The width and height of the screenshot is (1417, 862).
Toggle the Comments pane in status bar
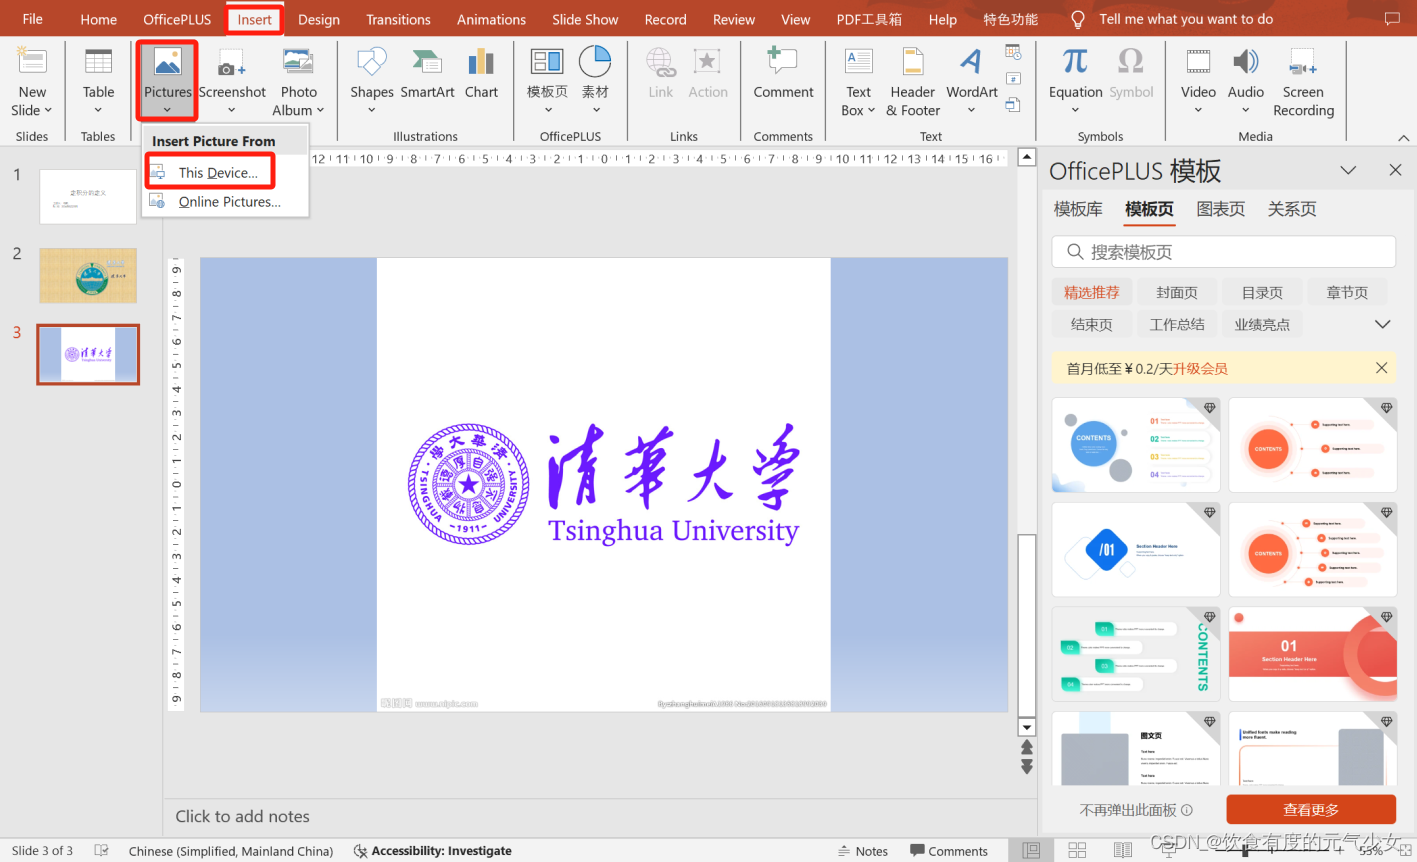click(x=948, y=851)
